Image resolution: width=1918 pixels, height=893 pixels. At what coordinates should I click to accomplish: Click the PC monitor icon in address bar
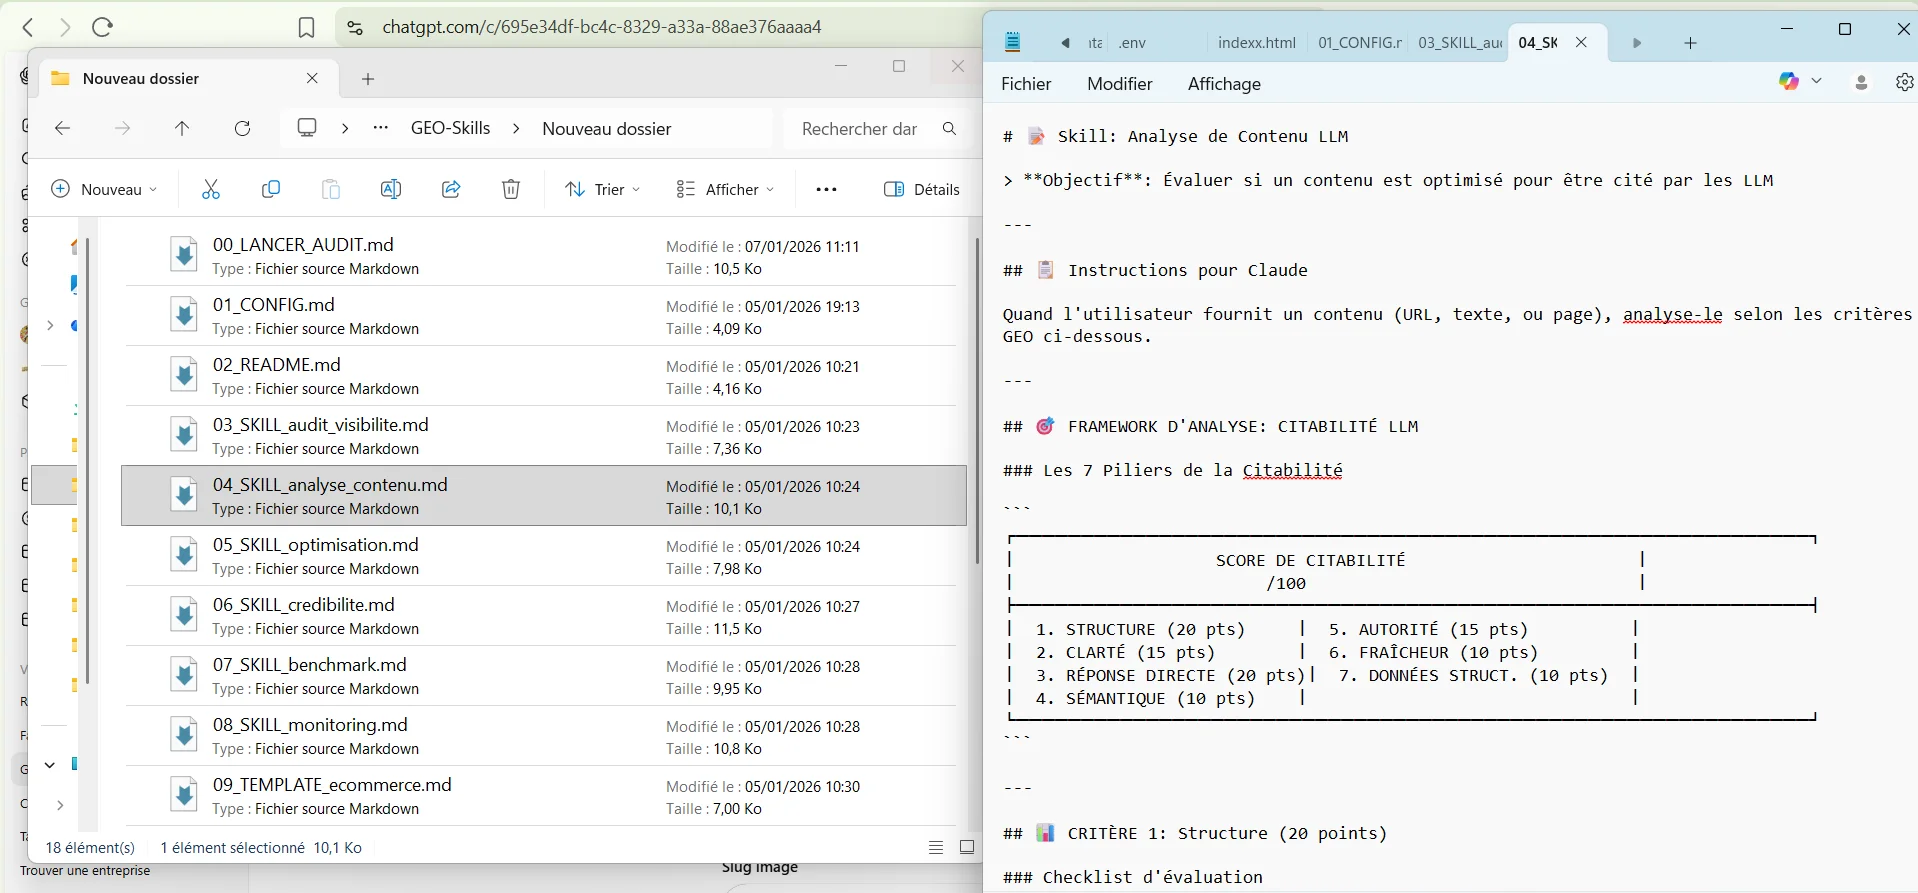[x=307, y=128]
